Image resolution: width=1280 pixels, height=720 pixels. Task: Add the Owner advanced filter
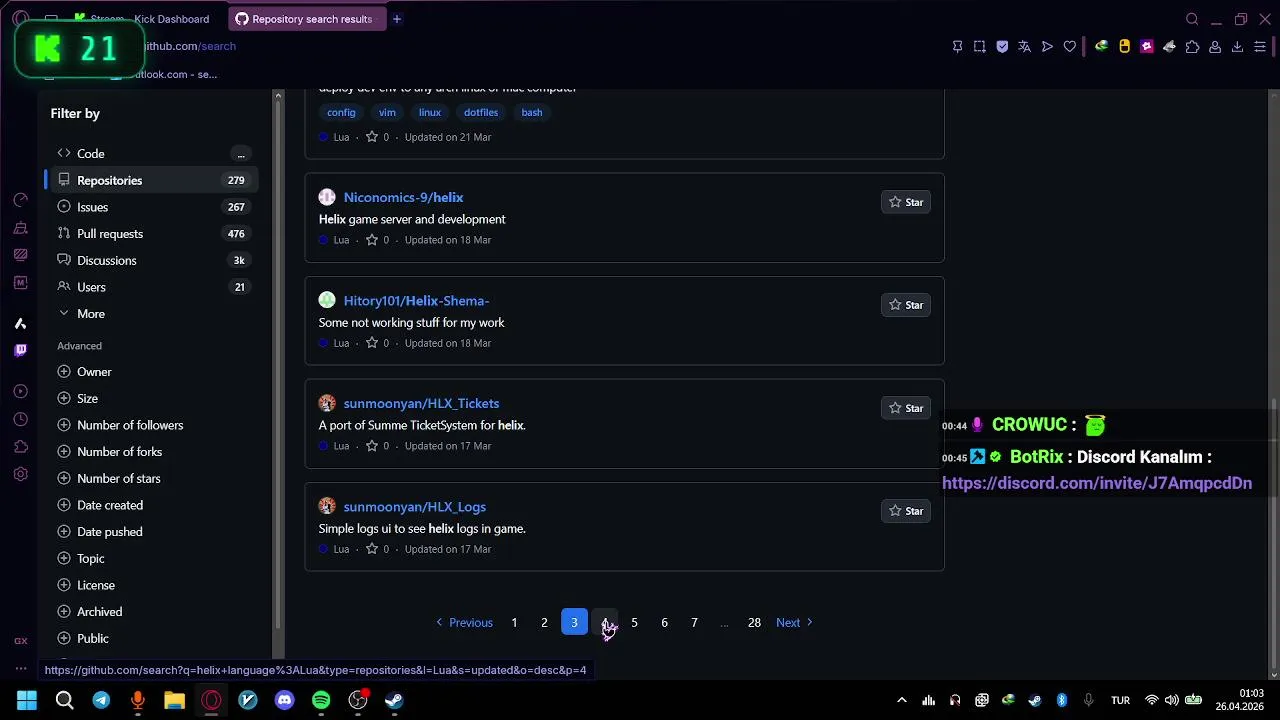pyautogui.click(x=85, y=372)
